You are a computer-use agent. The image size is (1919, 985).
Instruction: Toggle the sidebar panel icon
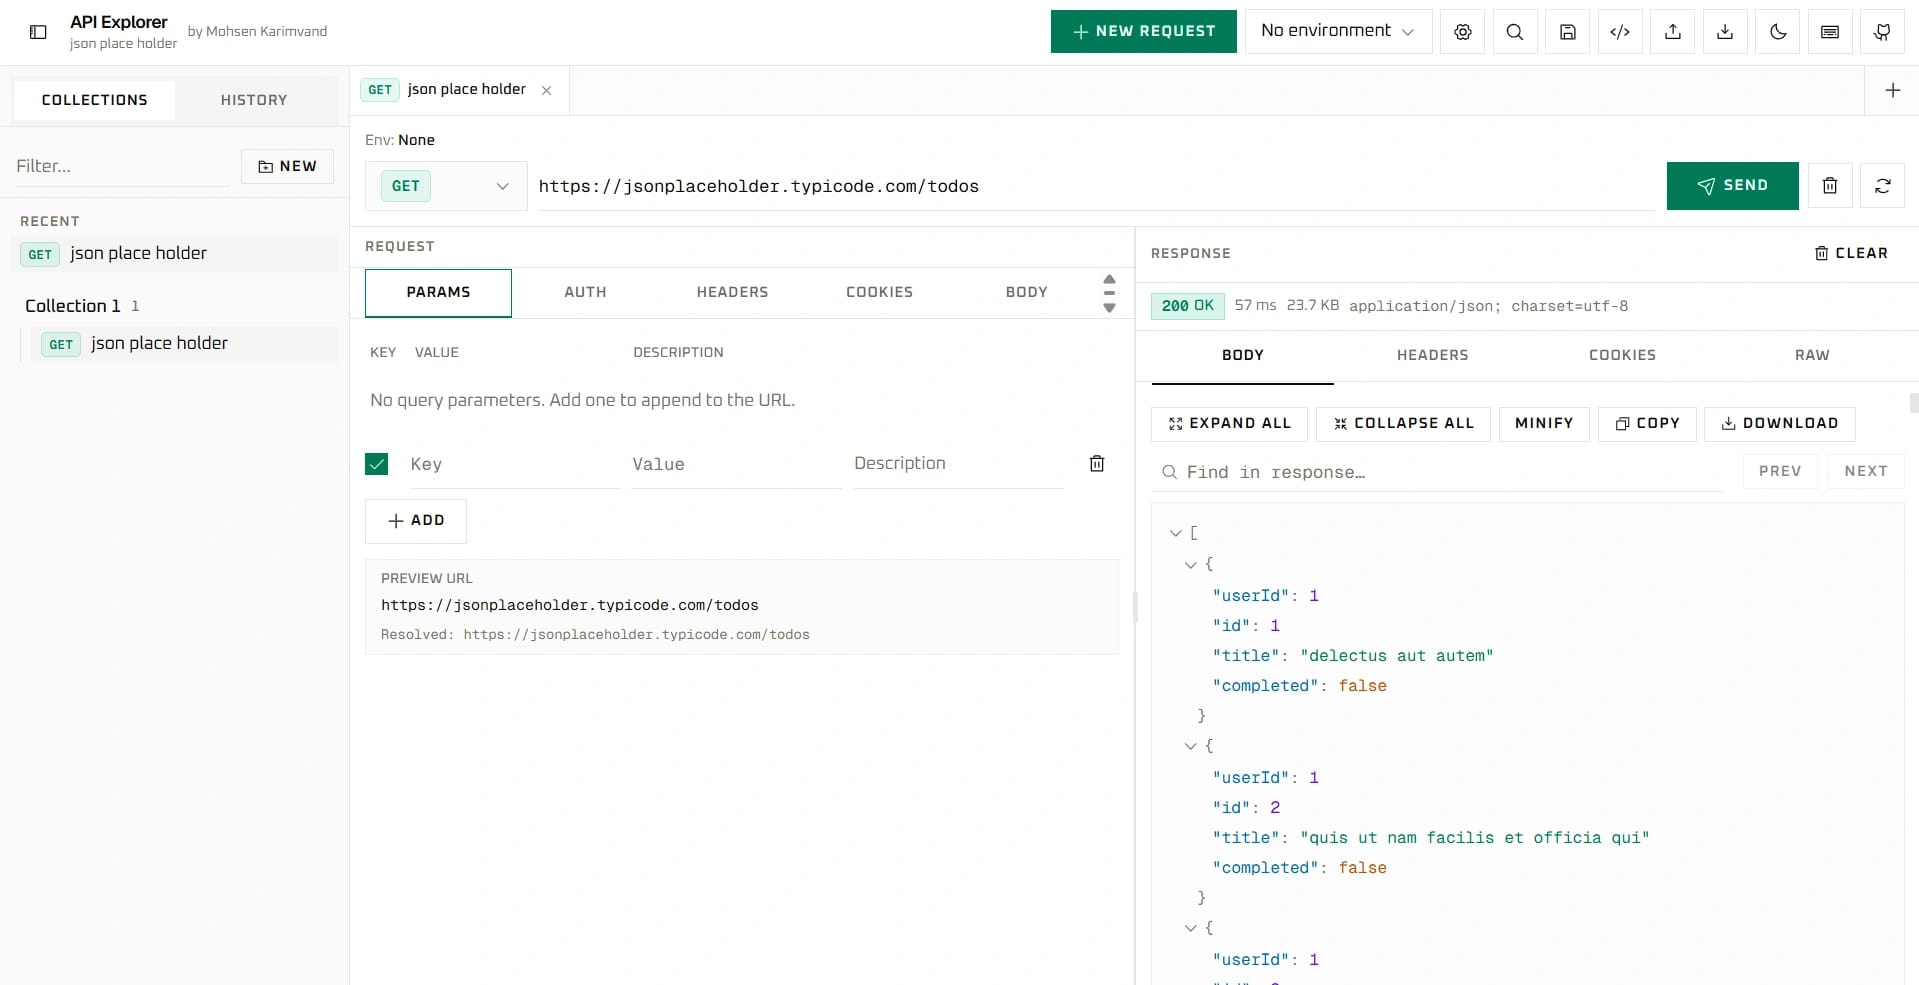(x=38, y=32)
